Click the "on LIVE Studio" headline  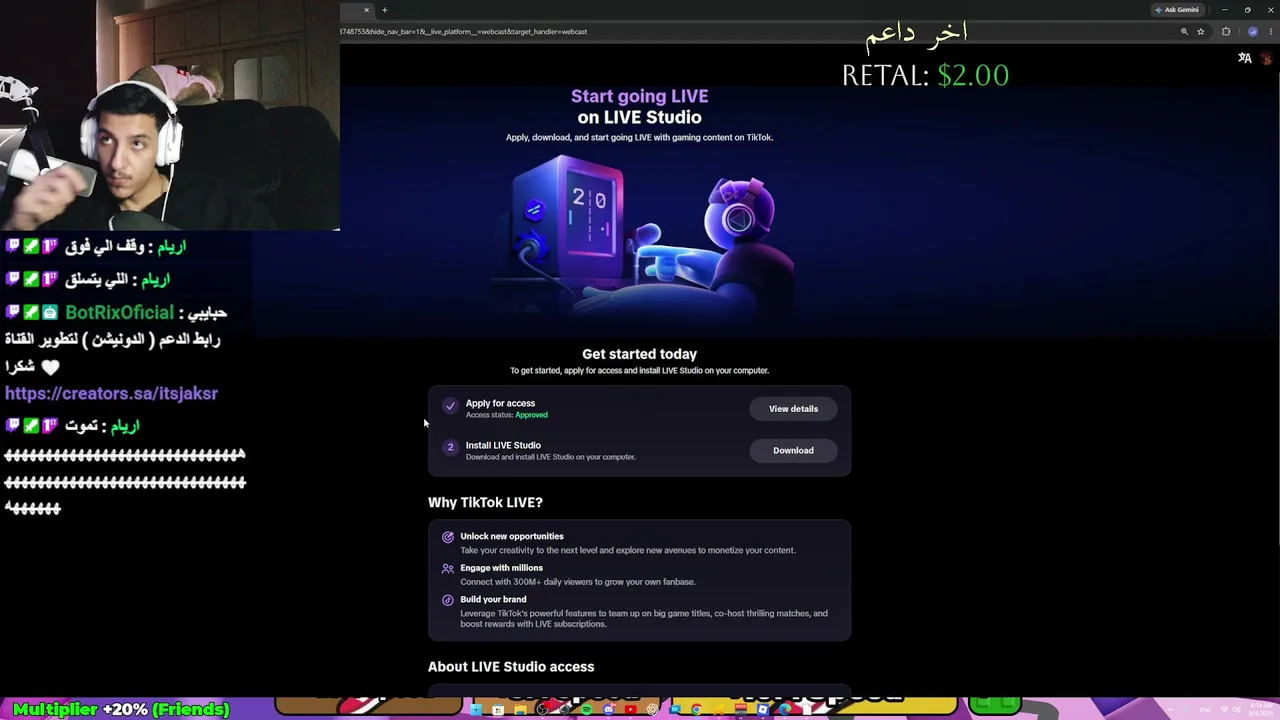click(x=640, y=117)
